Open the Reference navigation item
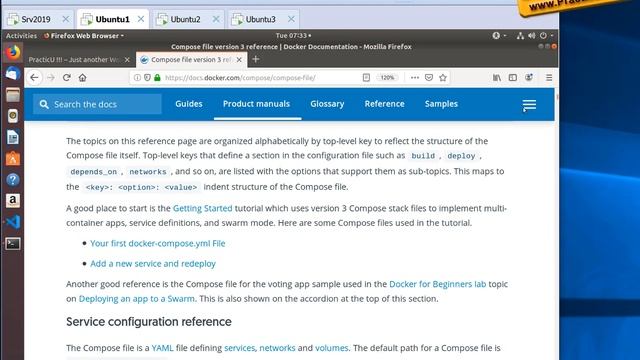The image size is (640, 360). point(384,104)
